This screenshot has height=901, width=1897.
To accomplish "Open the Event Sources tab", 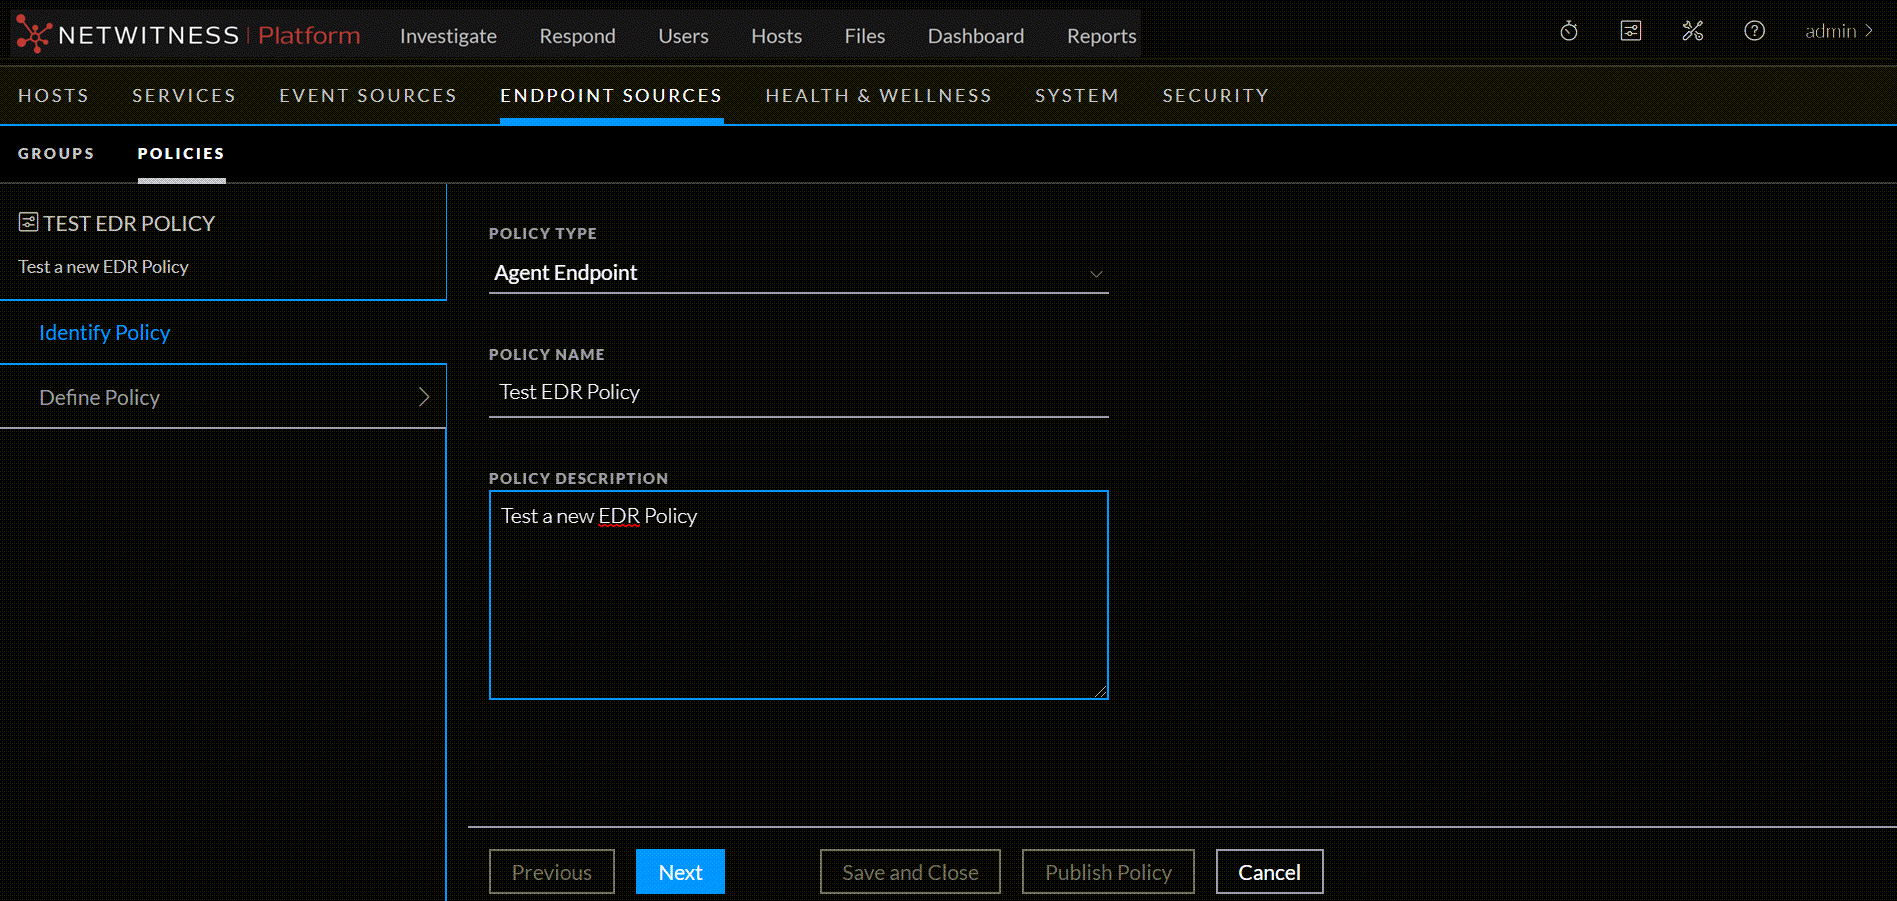I will click(368, 95).
